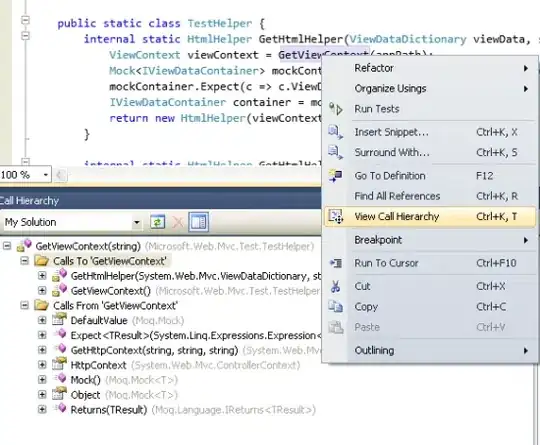Collapse the GetHtmlHelper method outline
Image resolution: width=540 pixels, height=445 pixels.
[25, 35]
